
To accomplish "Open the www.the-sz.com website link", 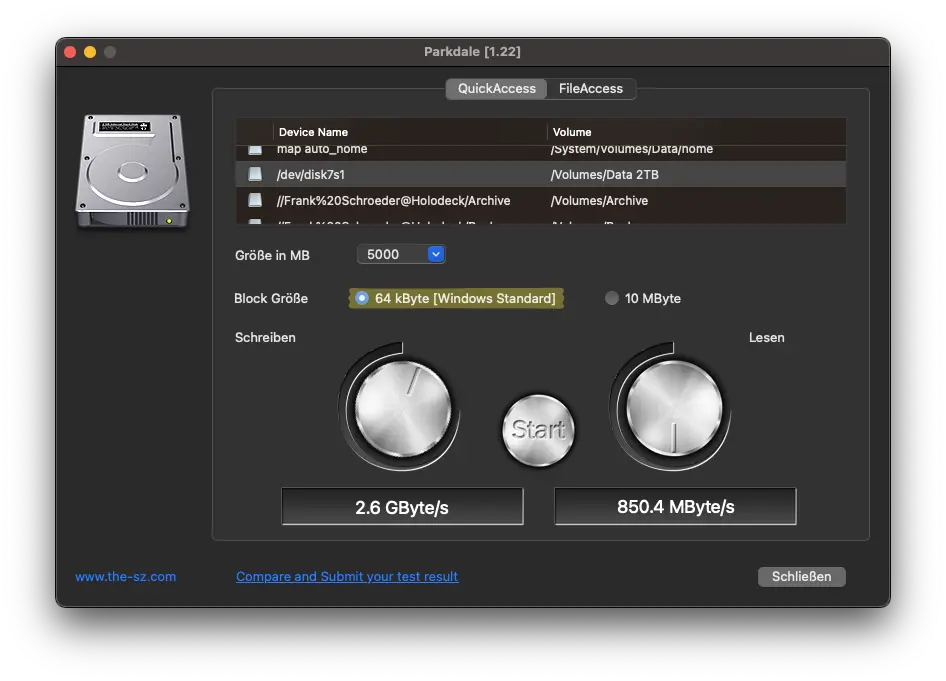I will 126,577.
